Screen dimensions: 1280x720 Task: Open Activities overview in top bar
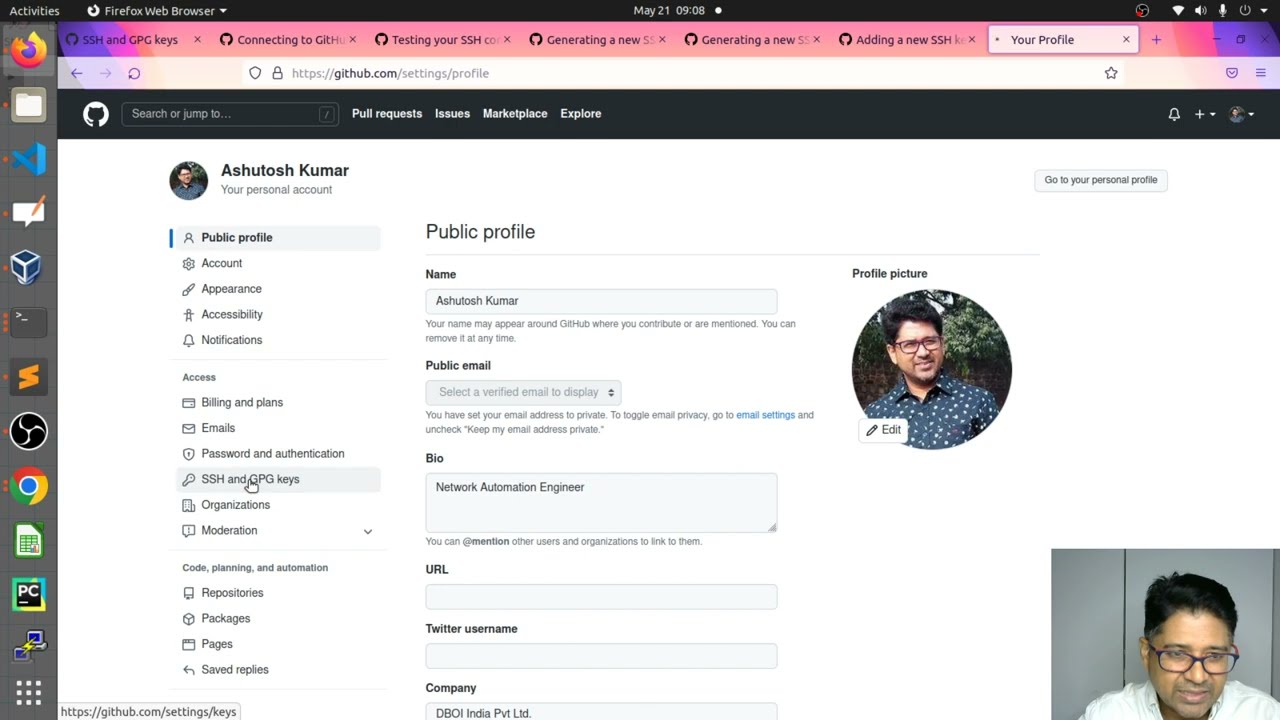point(34,10)
